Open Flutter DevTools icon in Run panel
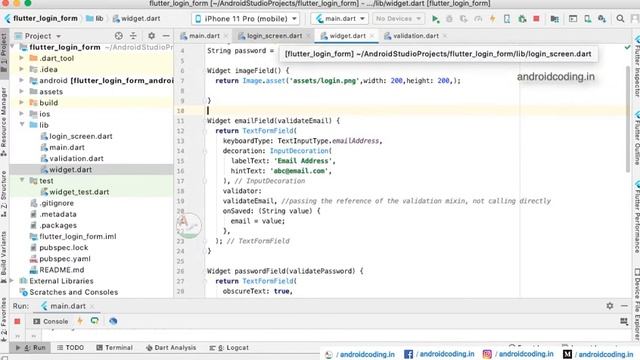 pyautogui.click(x=113, y=321)
